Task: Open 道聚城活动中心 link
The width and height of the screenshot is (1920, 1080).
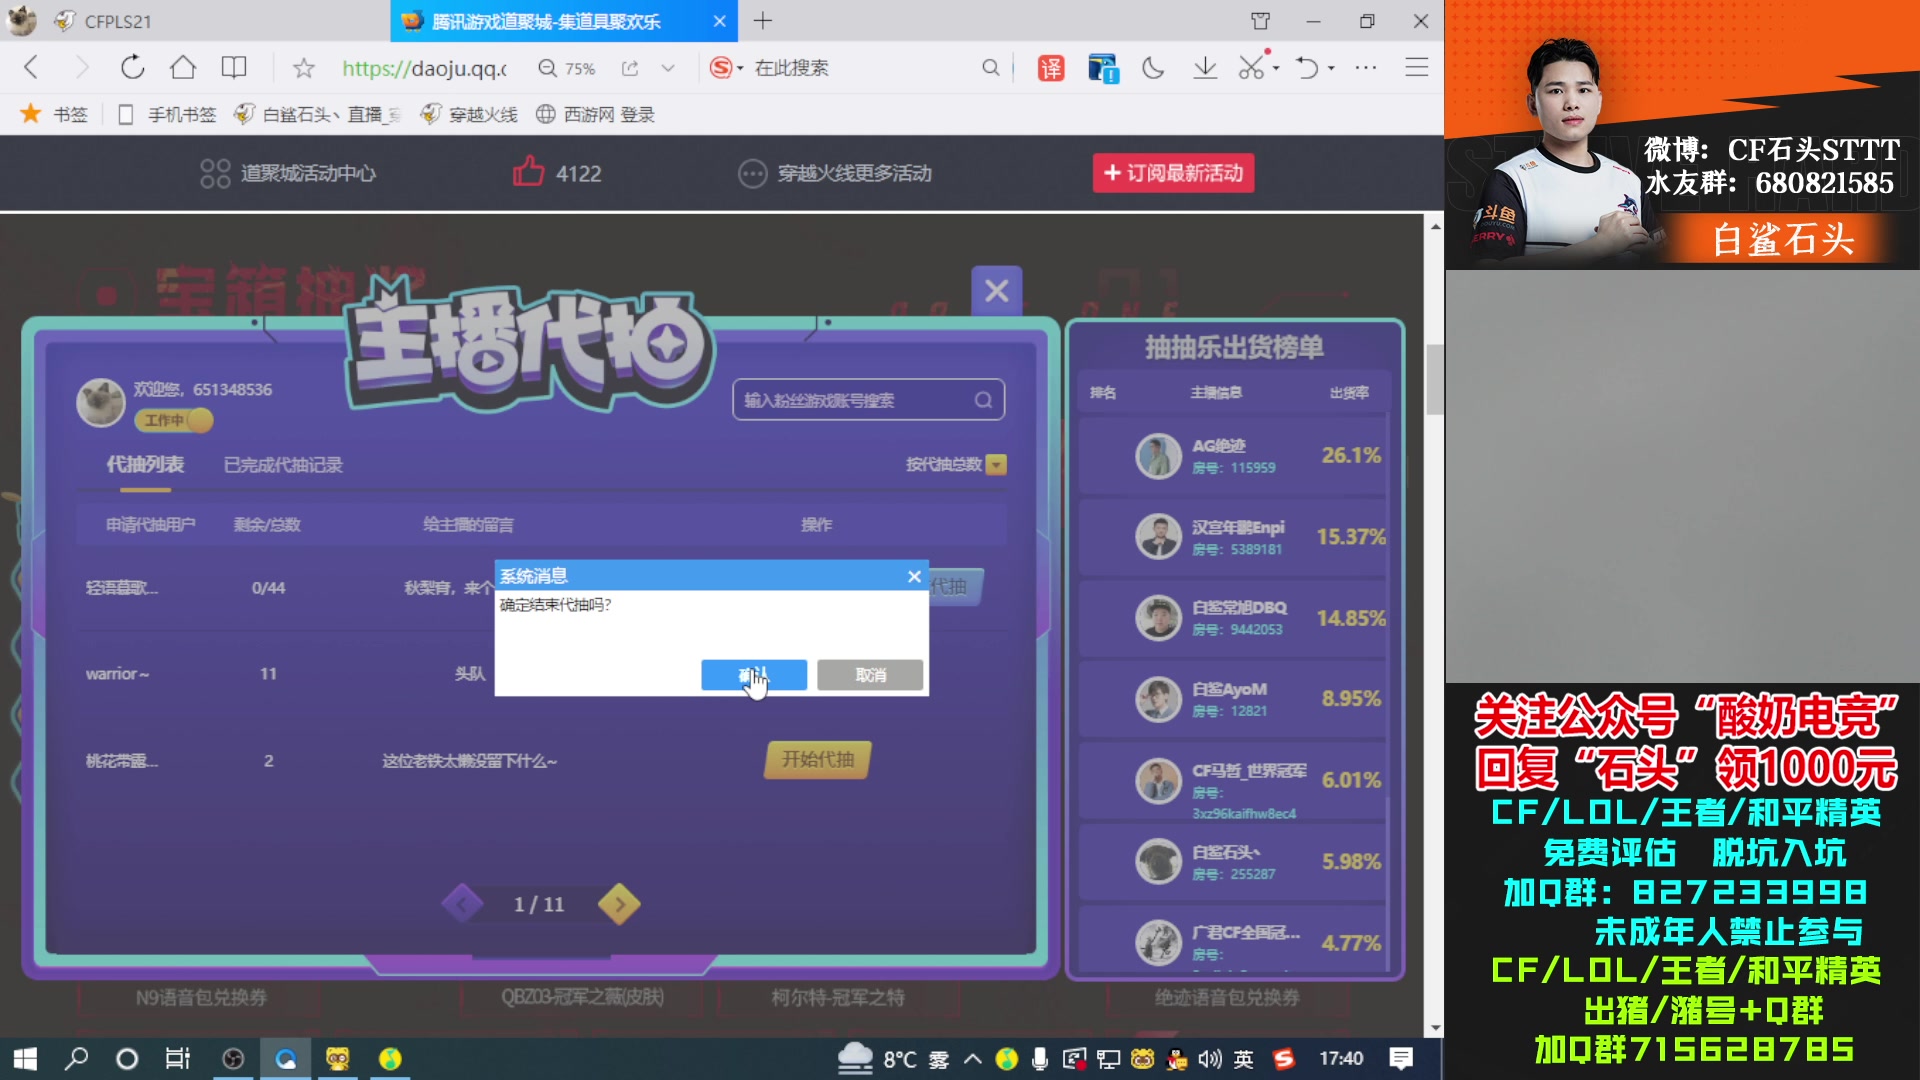Action: [287, 173]
